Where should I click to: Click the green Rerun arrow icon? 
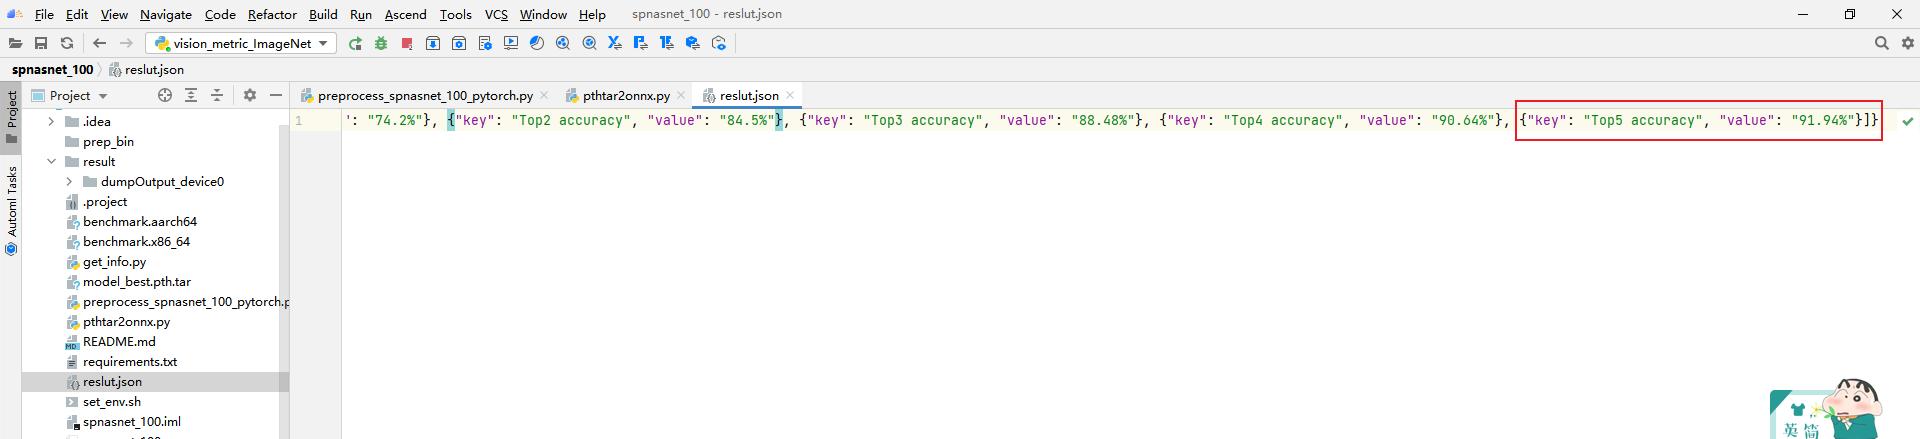click(x=355, y=43)
